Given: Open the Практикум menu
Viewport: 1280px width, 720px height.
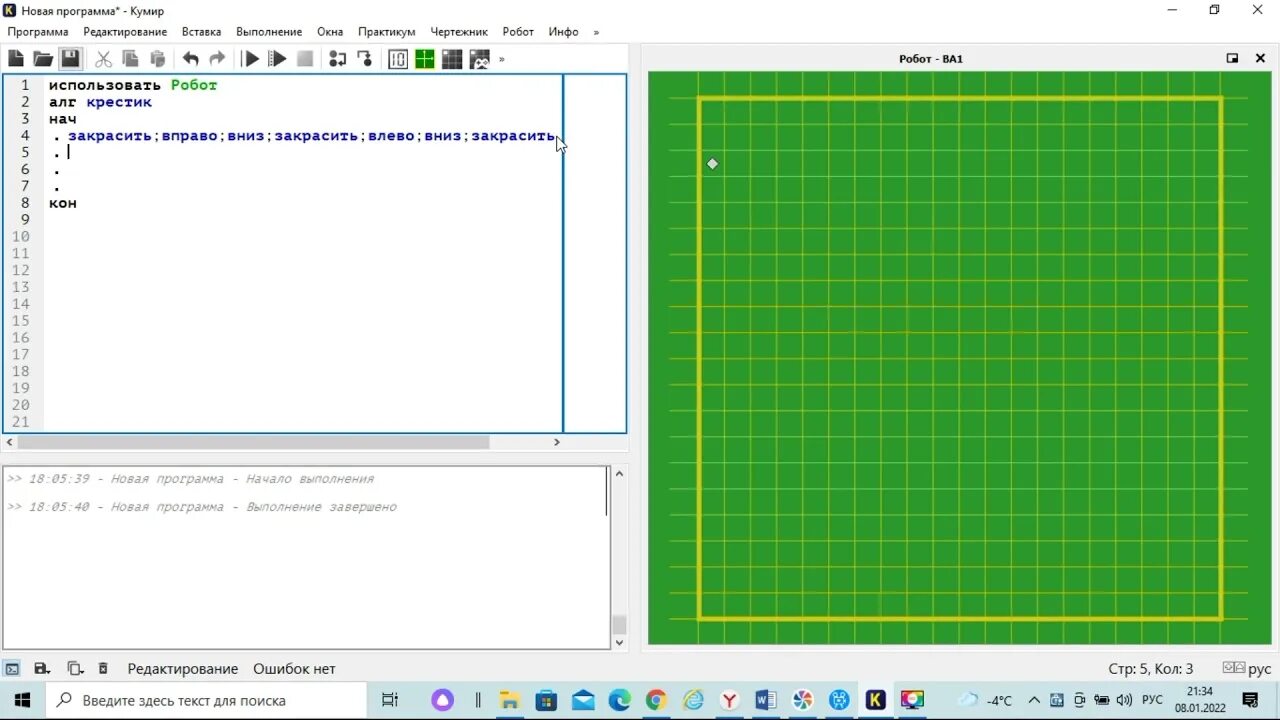Looking at the screenshot, I should (x=386, y=32).
